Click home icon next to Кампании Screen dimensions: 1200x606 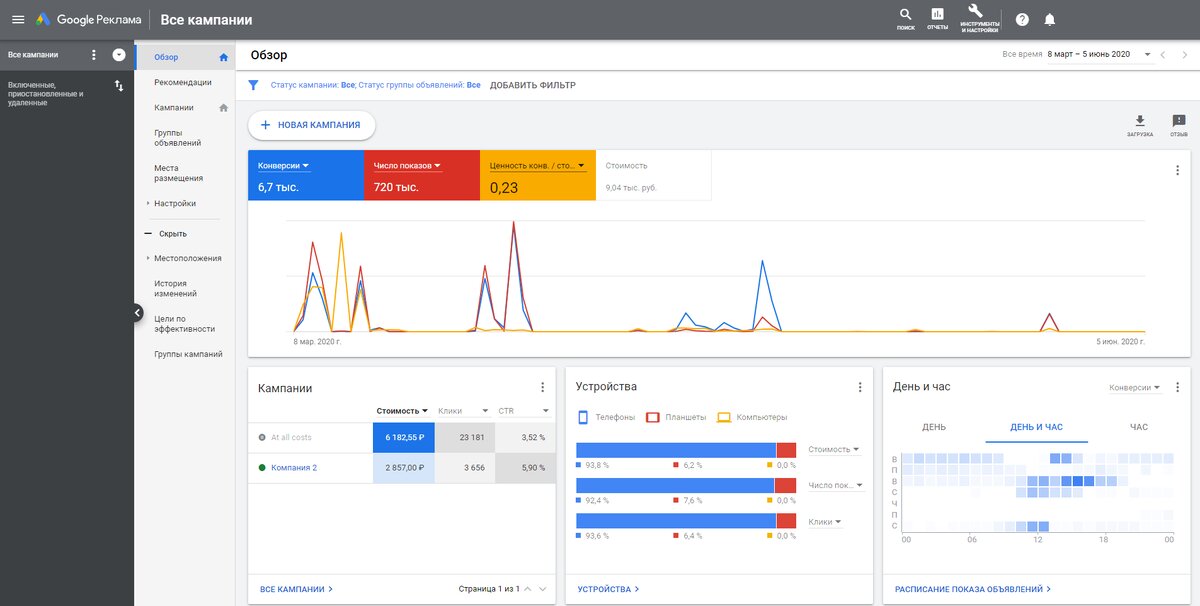point(224,107)
